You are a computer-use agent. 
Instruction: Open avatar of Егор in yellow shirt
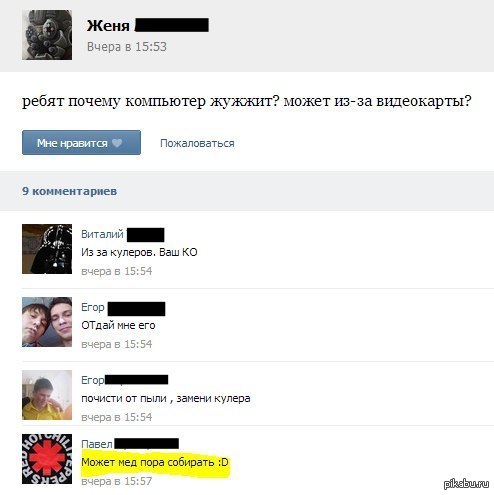47,395
